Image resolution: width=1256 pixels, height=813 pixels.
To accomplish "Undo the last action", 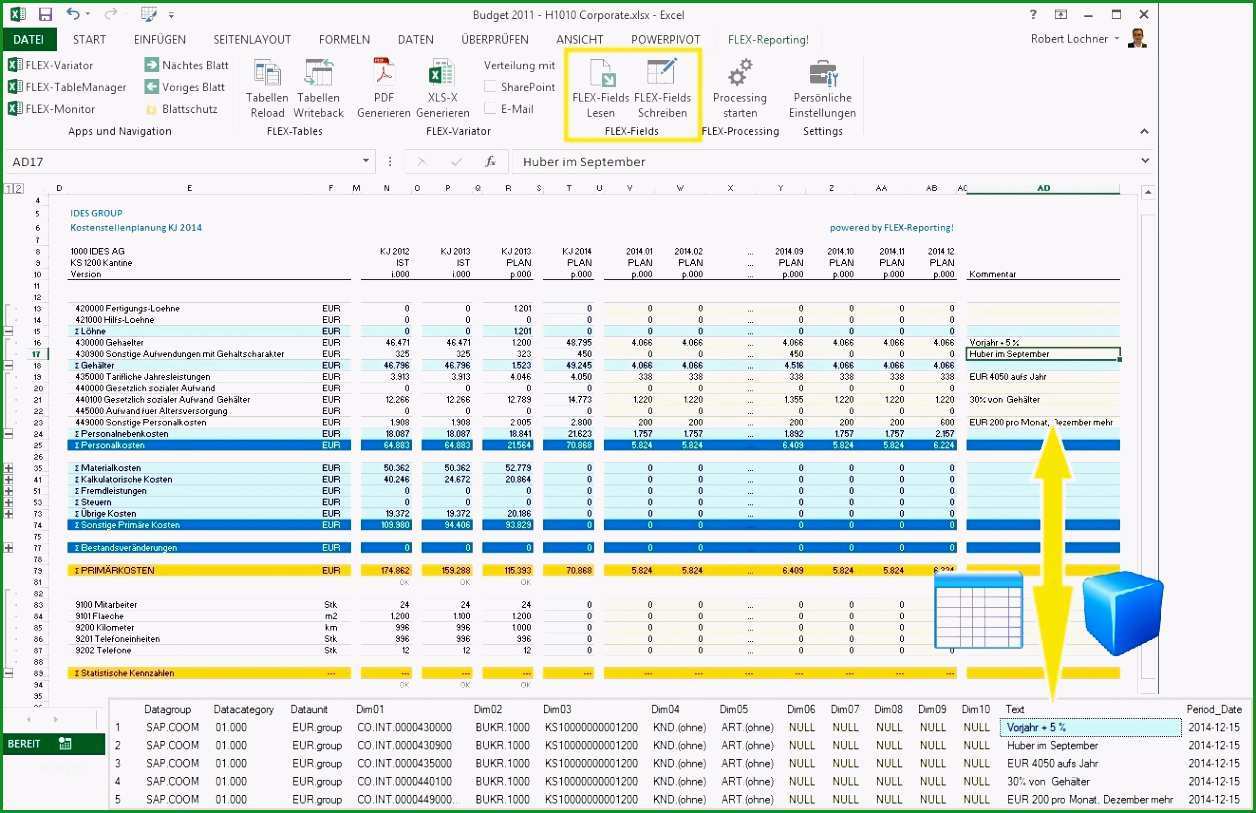I will (x=73, y=15).
